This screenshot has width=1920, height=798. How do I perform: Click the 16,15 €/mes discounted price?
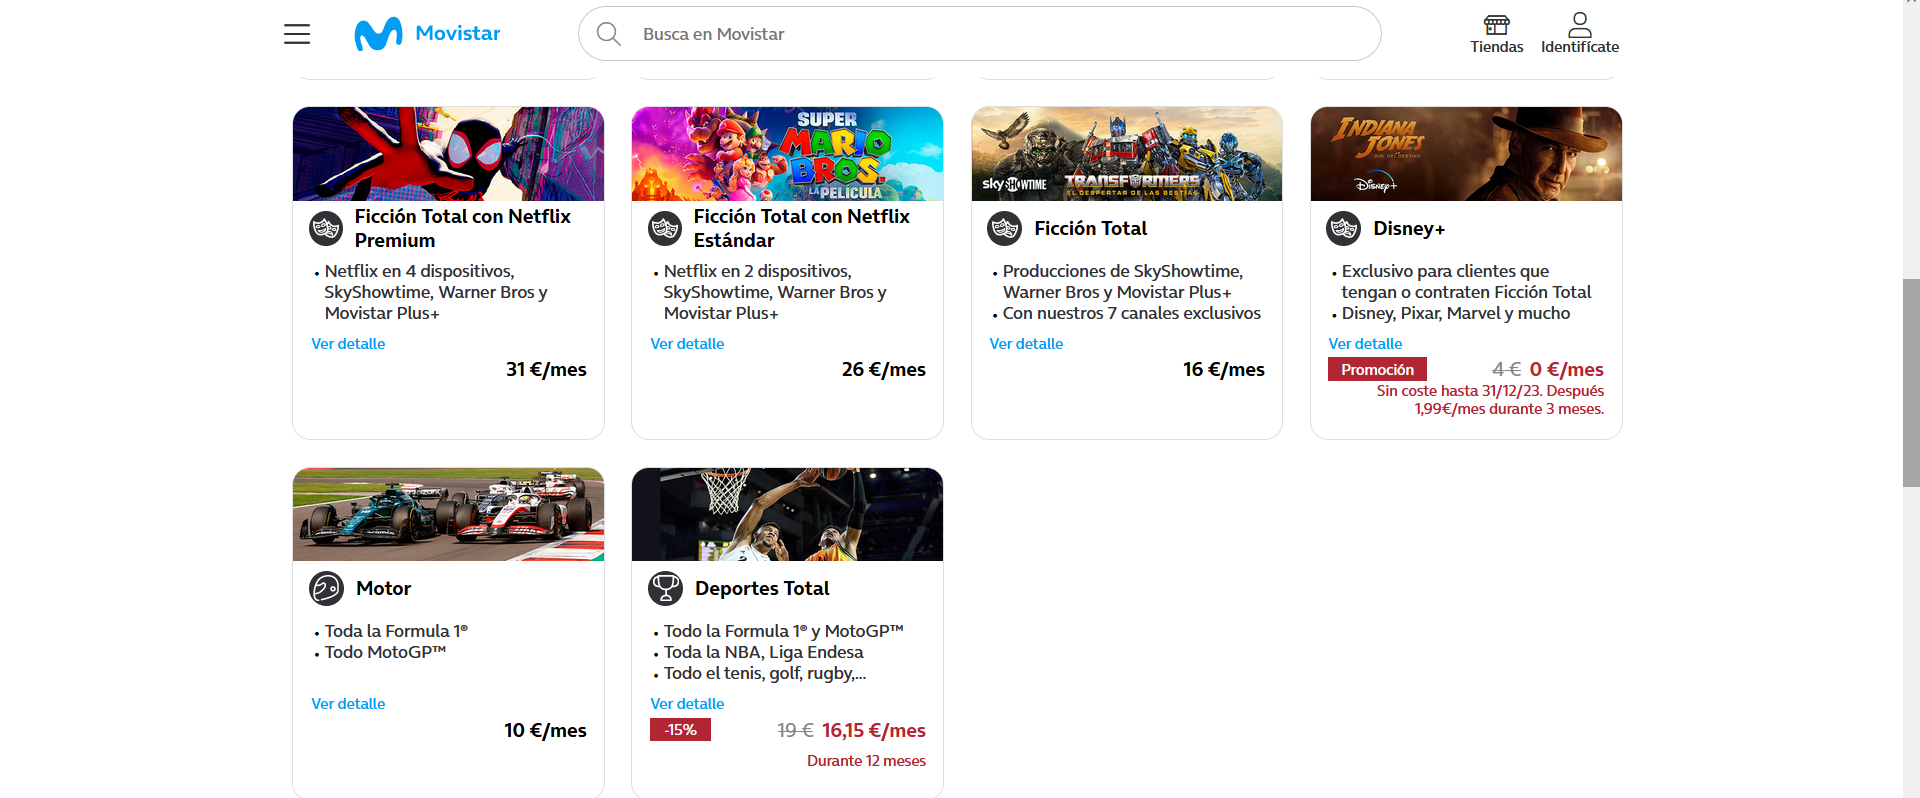(874, 731)
